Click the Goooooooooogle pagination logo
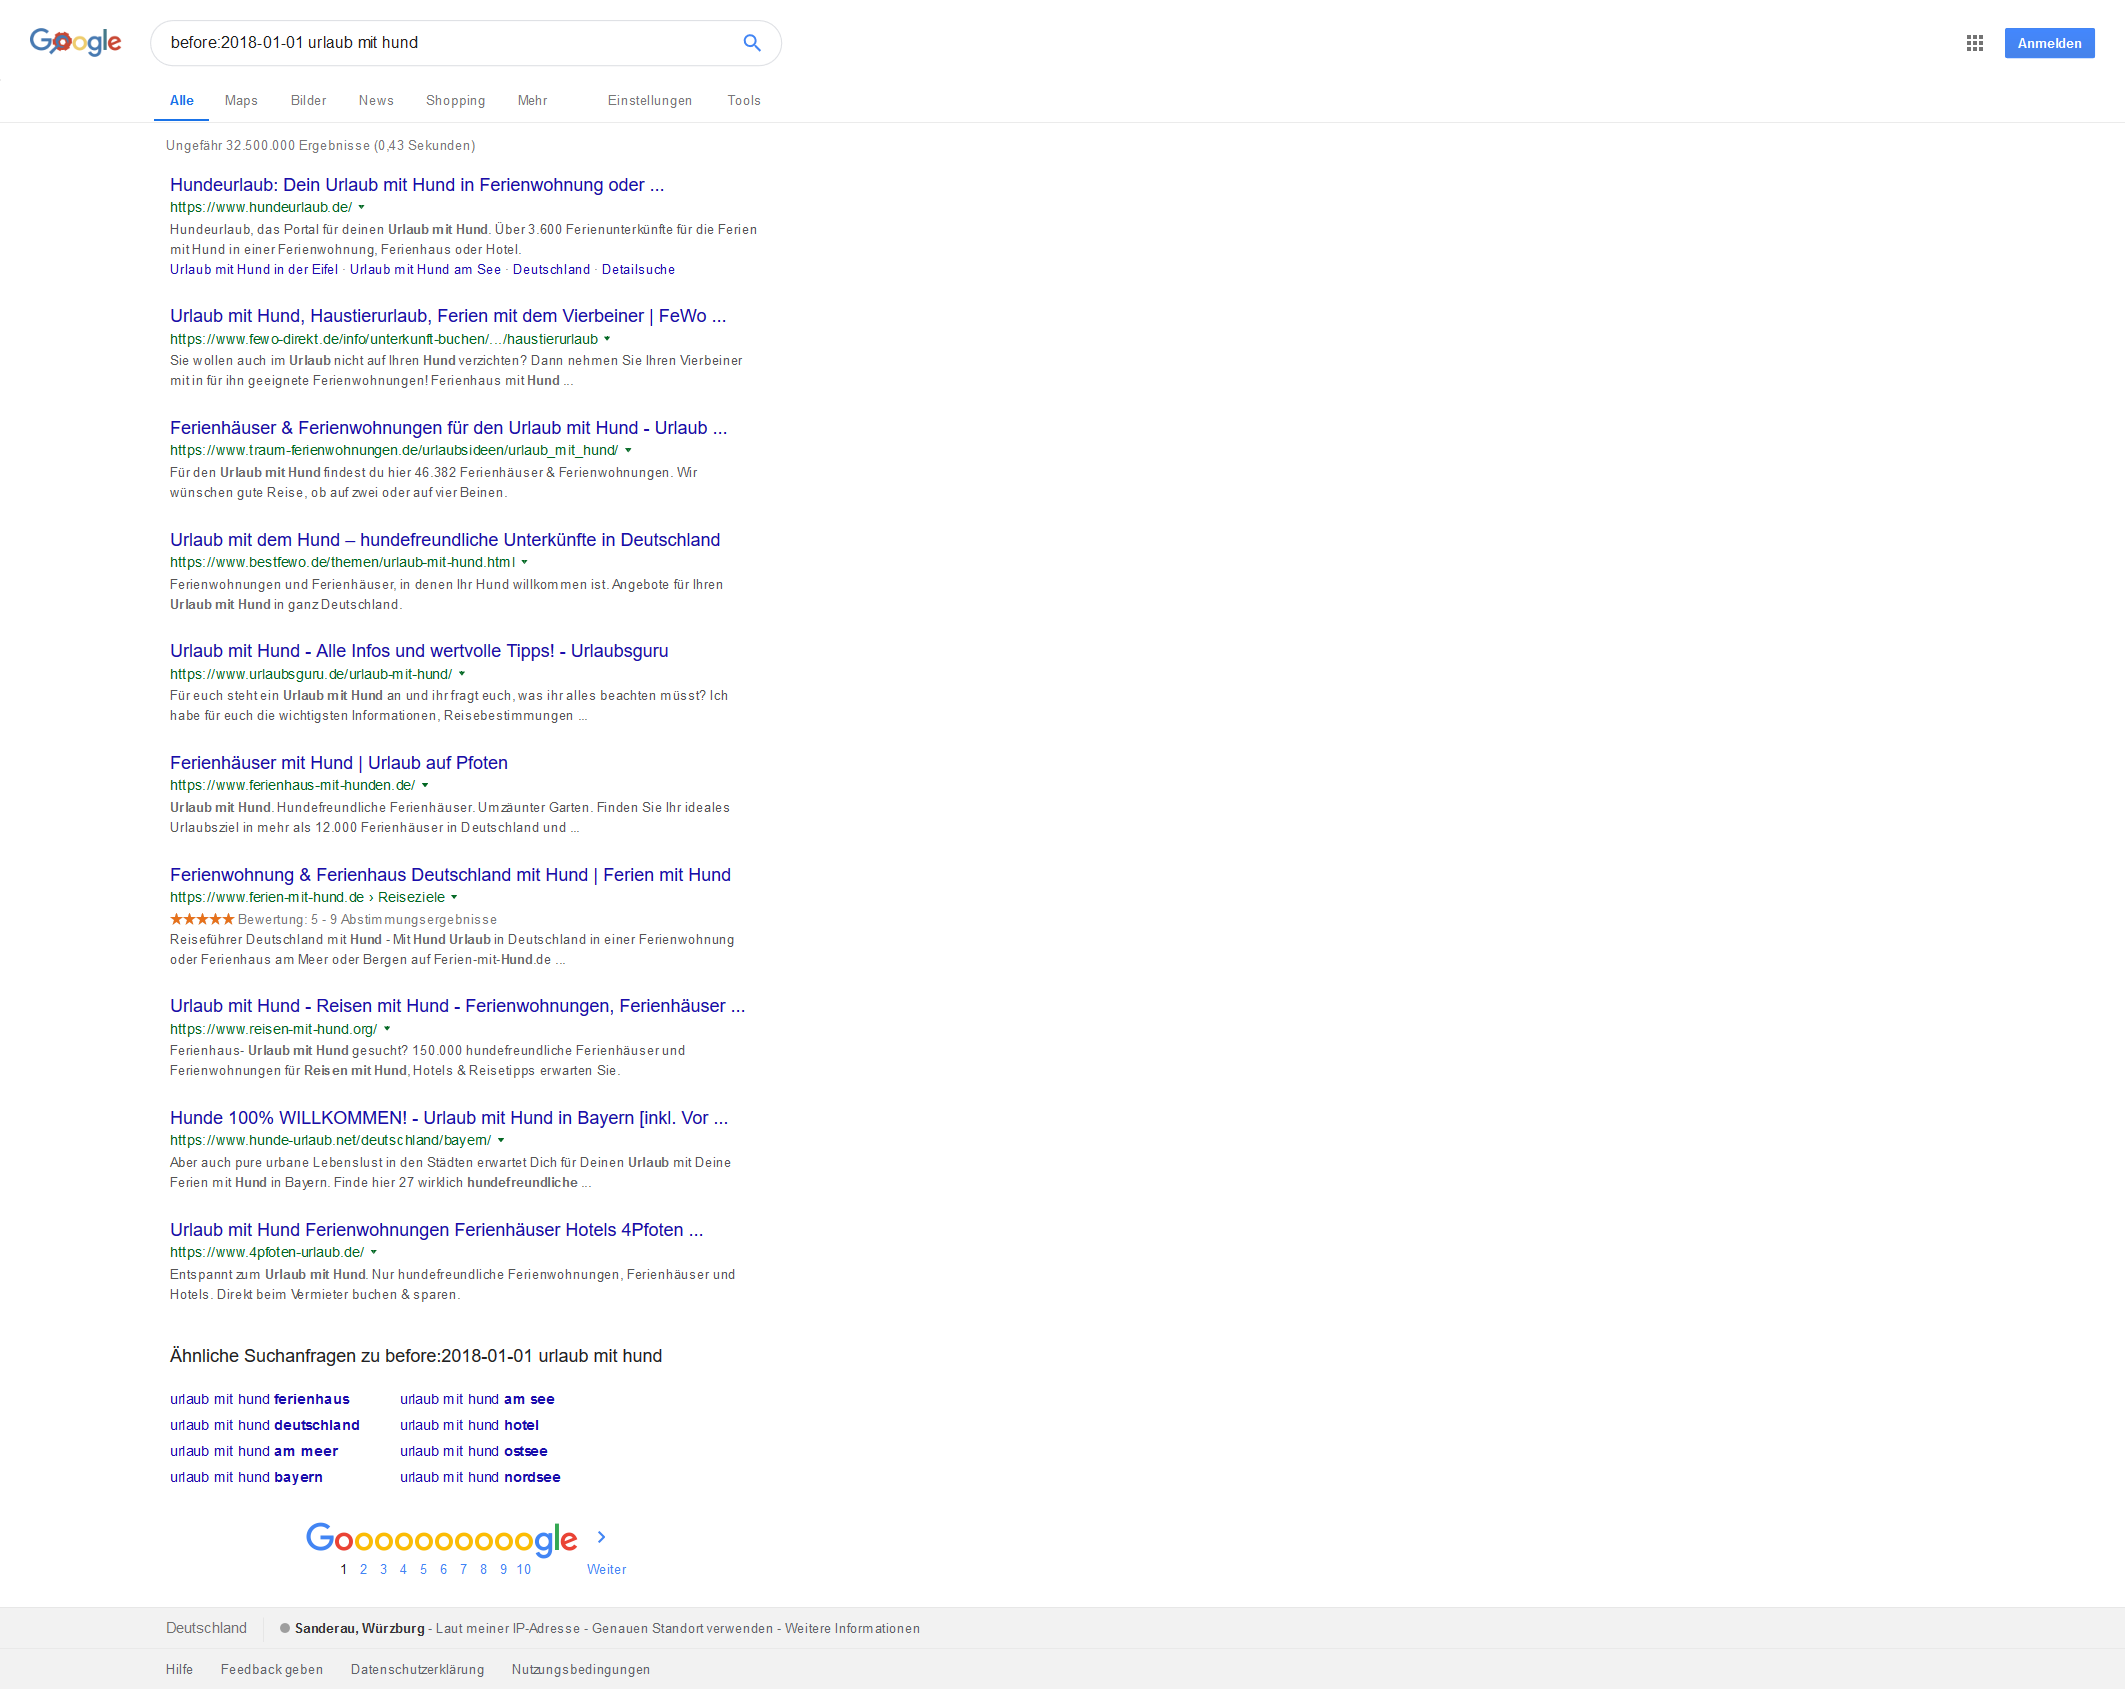Viewport: 2125px width, 1690px height. (x=441, y=1538)
